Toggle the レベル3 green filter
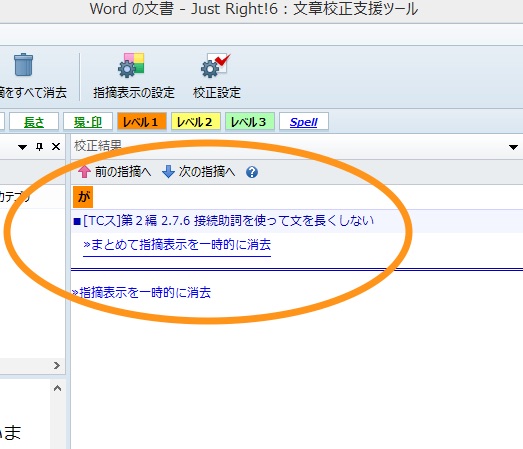Image resolution: width=523 pixels, height=449 pixels. click(x=249, y=122)
